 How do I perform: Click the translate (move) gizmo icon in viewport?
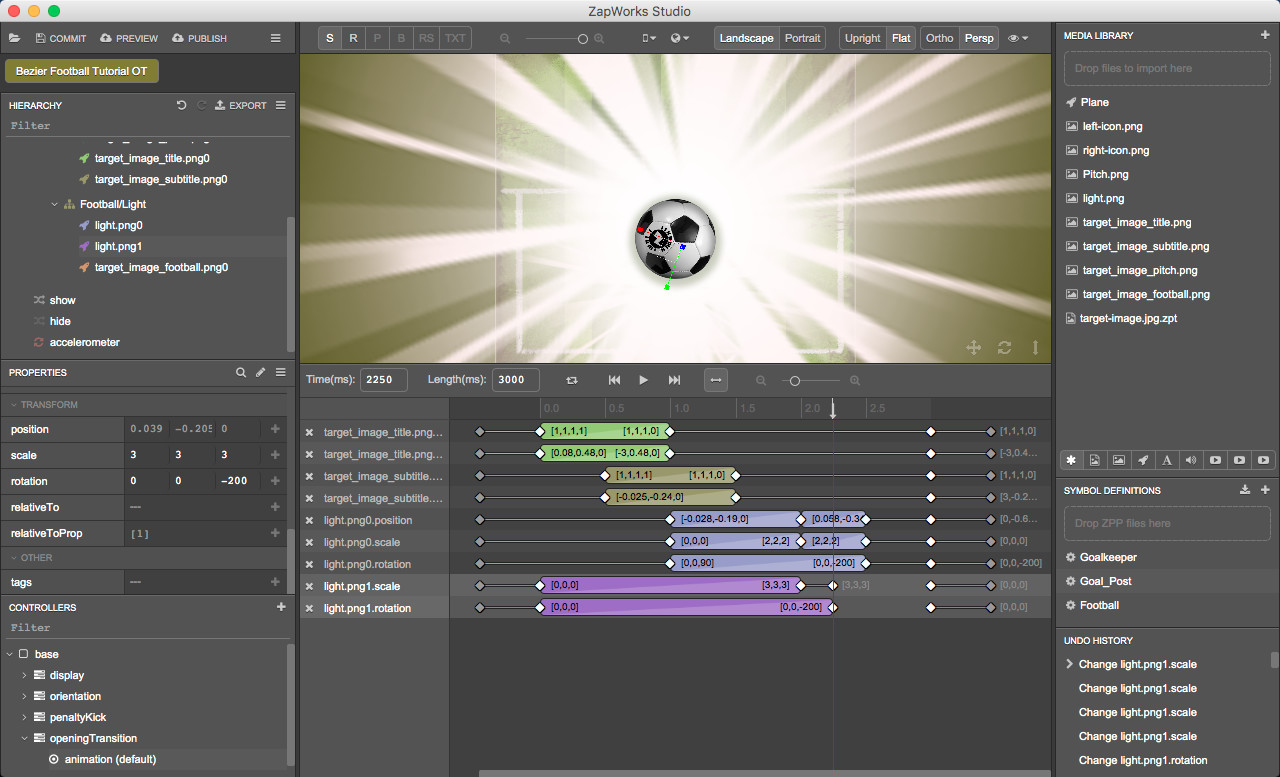coord(973,347)
